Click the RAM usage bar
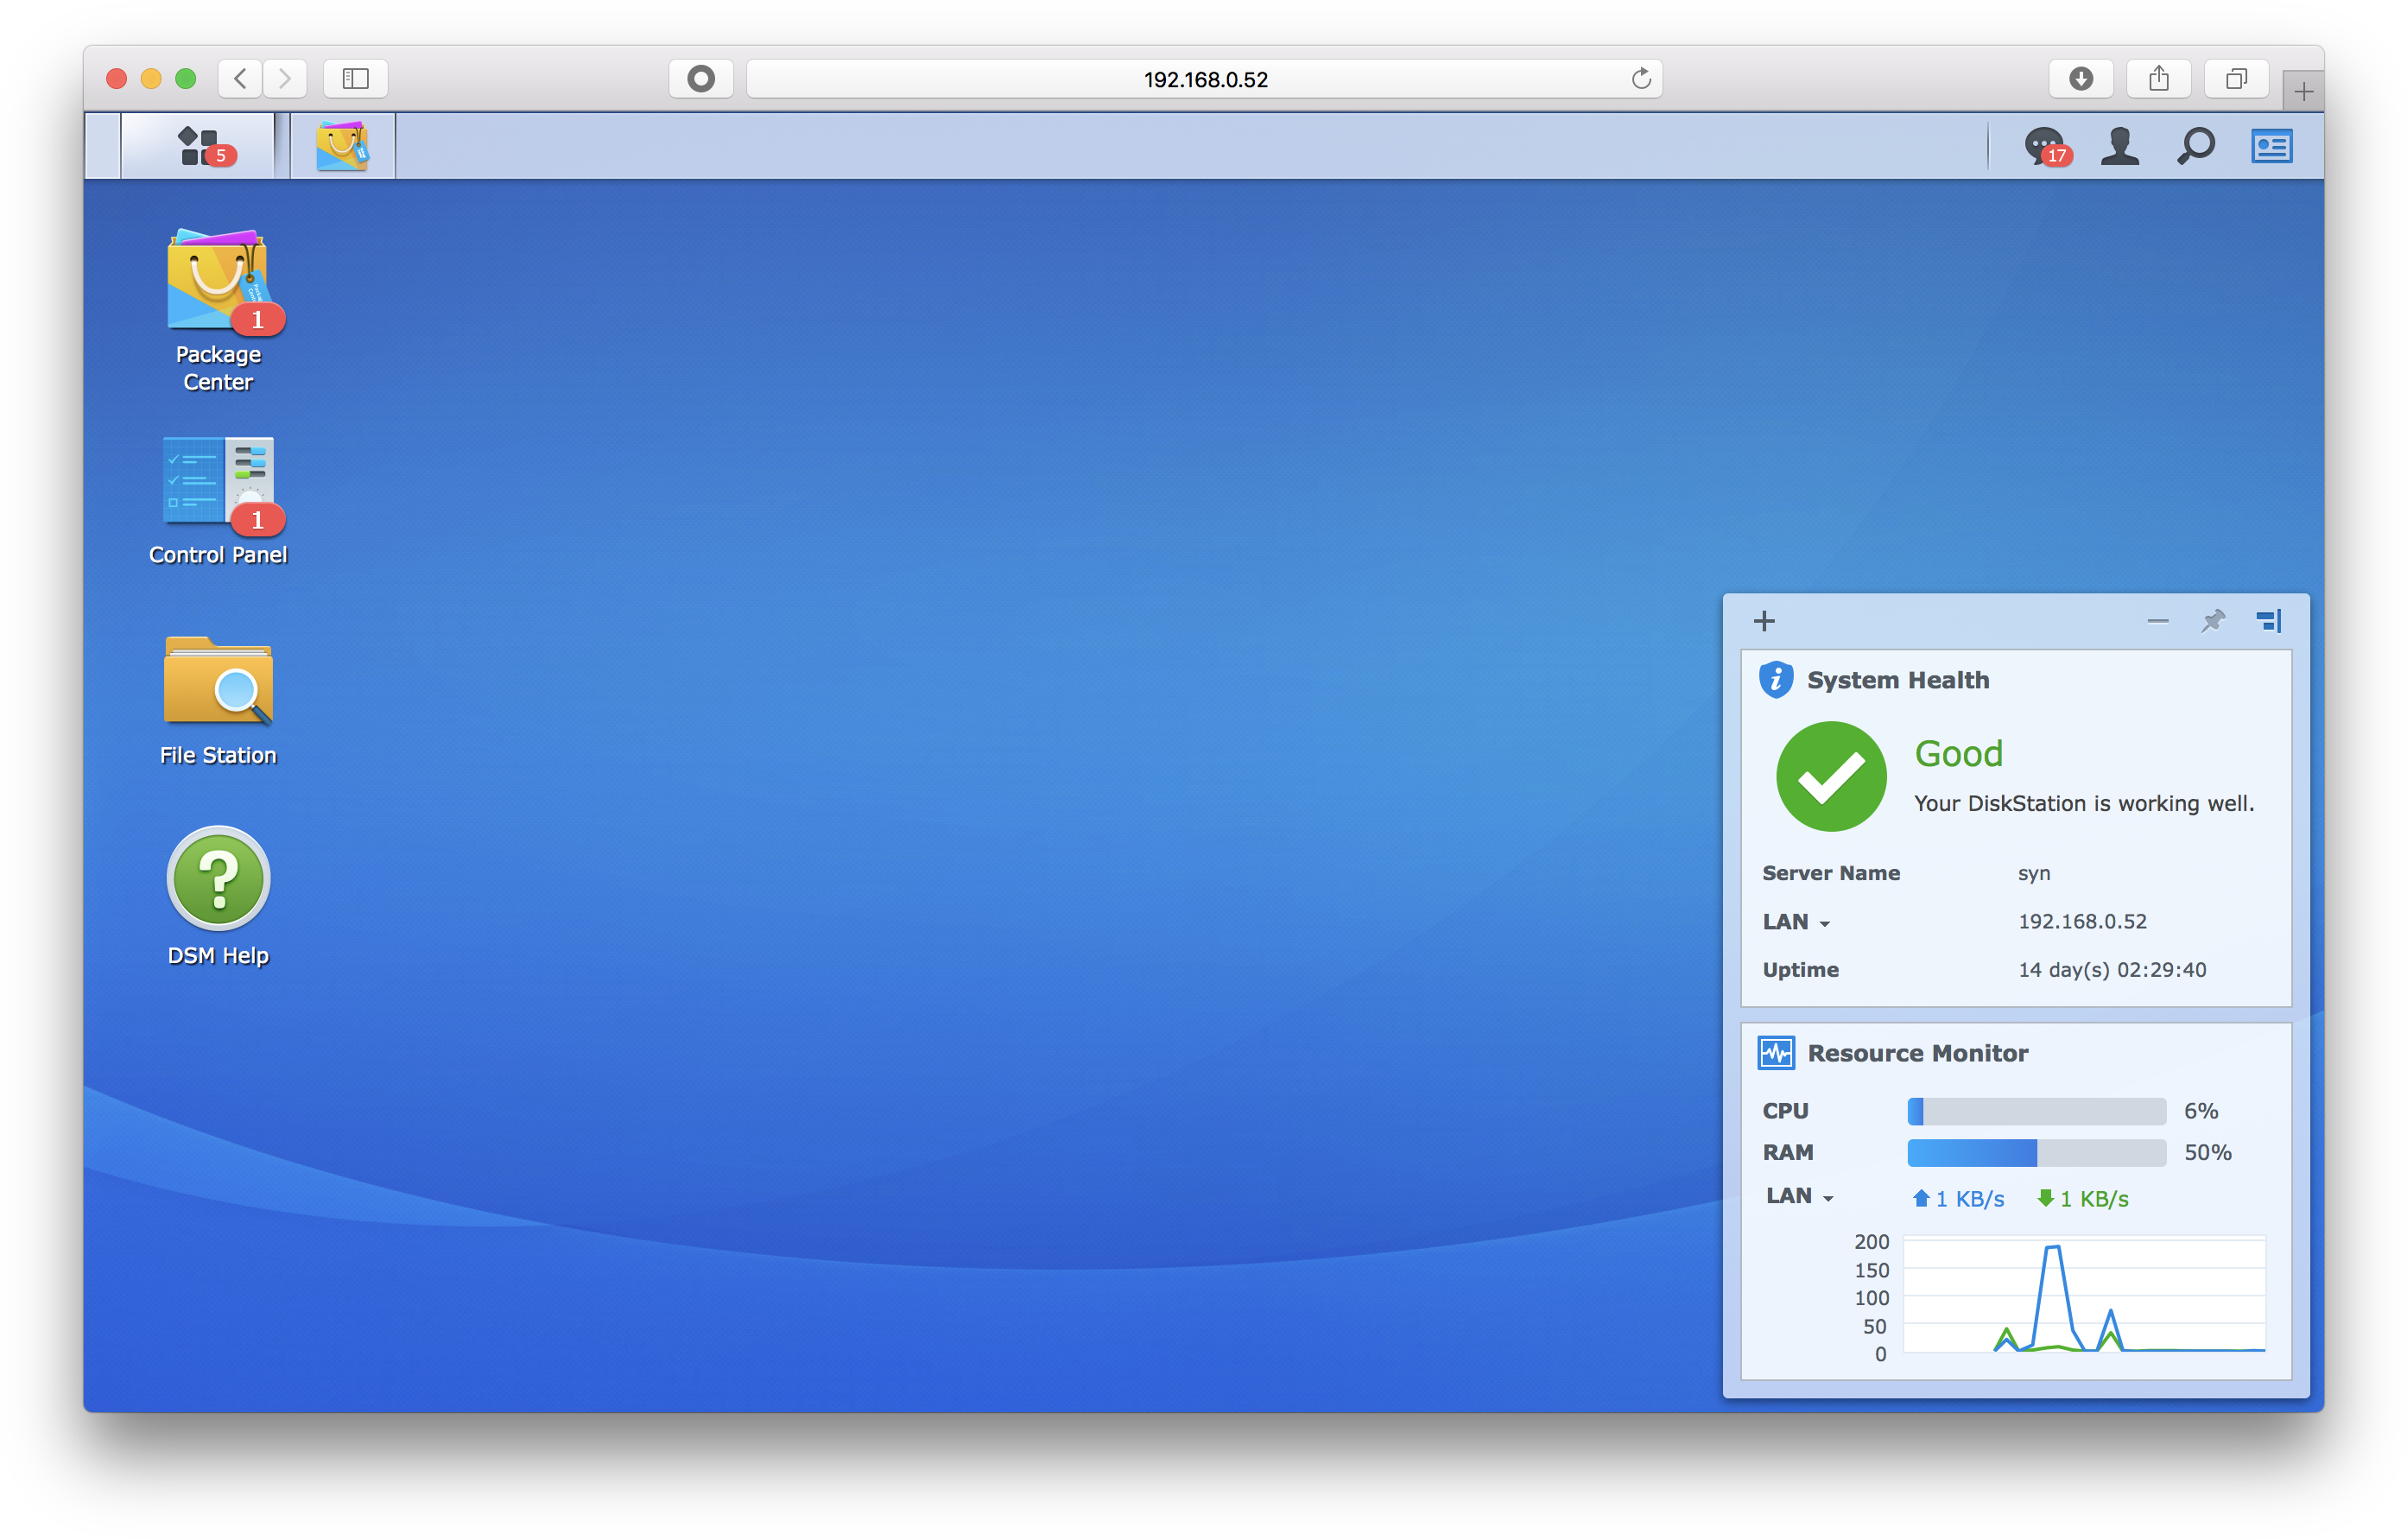2407x1540 pixels. [x=2035, y=1153]
